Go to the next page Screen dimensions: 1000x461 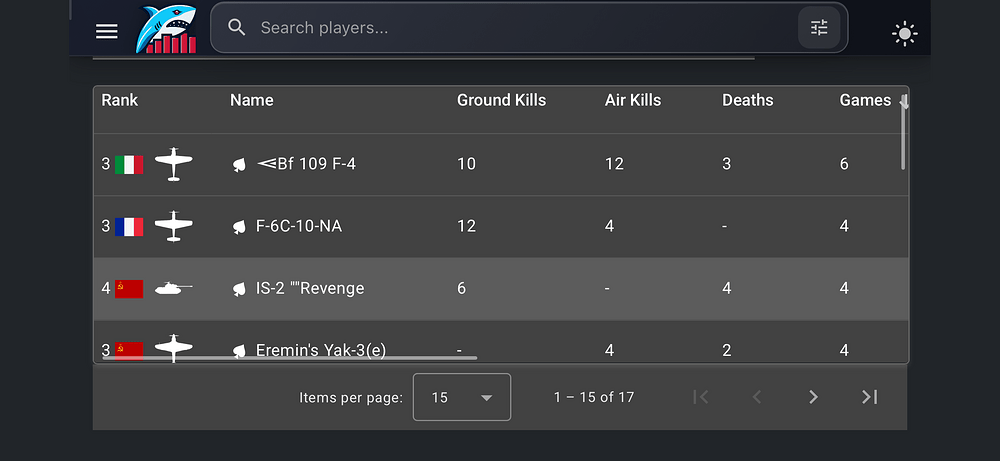point(813,397)
